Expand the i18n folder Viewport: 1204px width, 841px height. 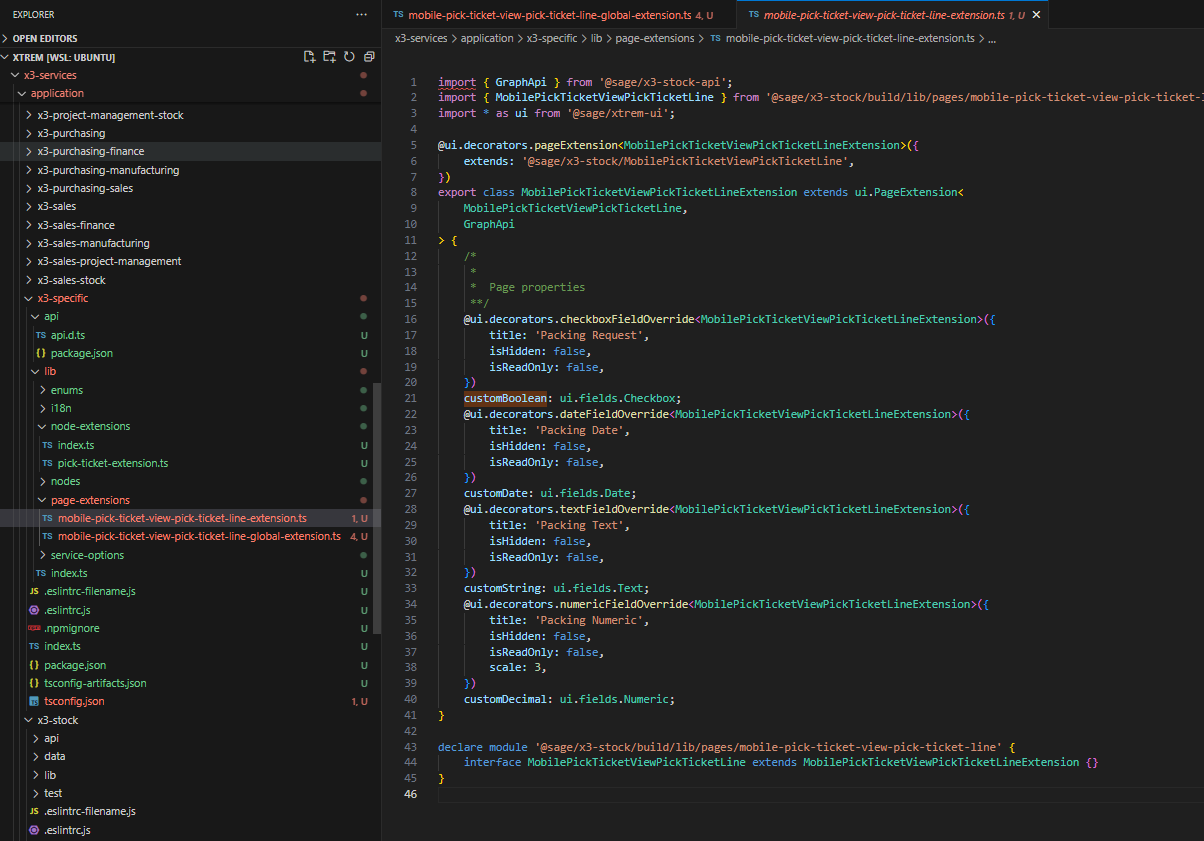pyautogui.click(x=42, y=408)
